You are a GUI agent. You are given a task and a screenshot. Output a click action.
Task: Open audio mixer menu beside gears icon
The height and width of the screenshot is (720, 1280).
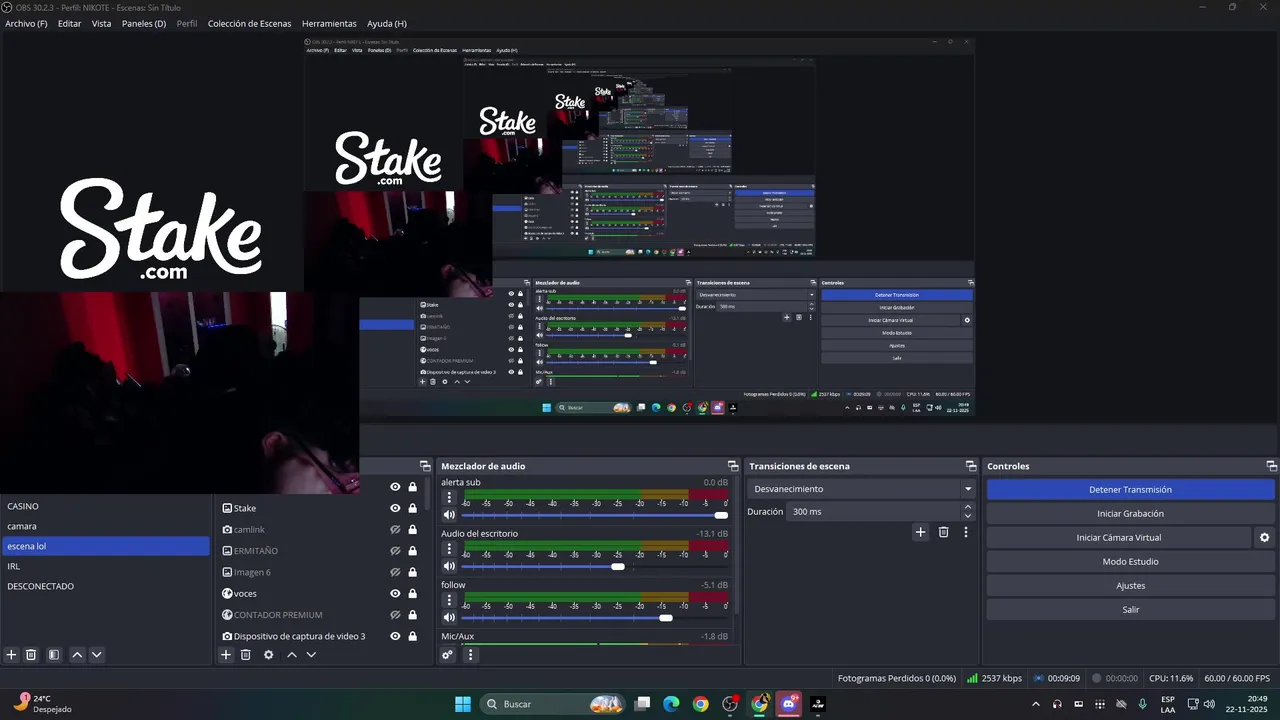(470, 655)
